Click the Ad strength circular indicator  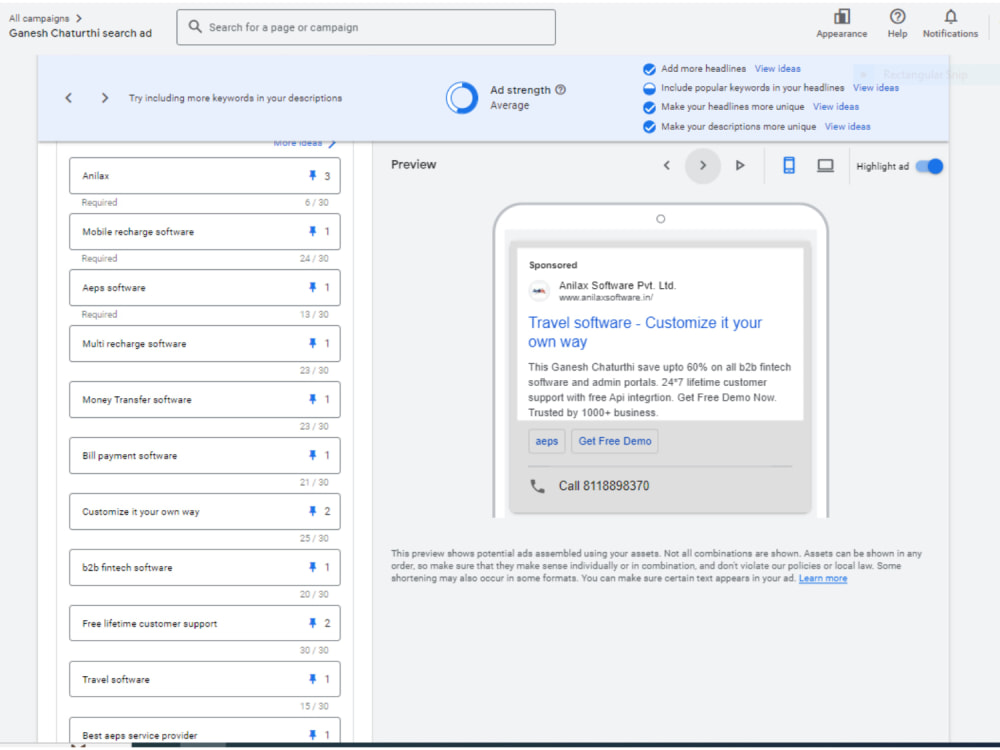[x=462, y=98]
